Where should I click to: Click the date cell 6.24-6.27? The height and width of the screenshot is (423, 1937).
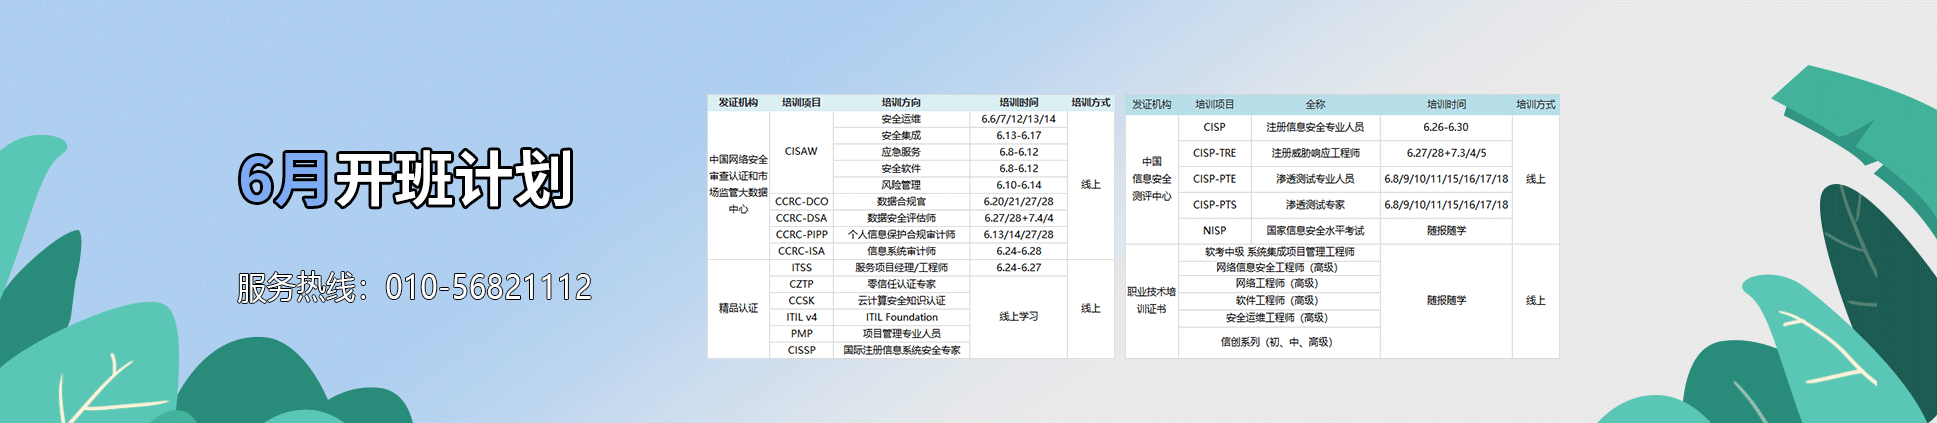(x=1018, y=268)
